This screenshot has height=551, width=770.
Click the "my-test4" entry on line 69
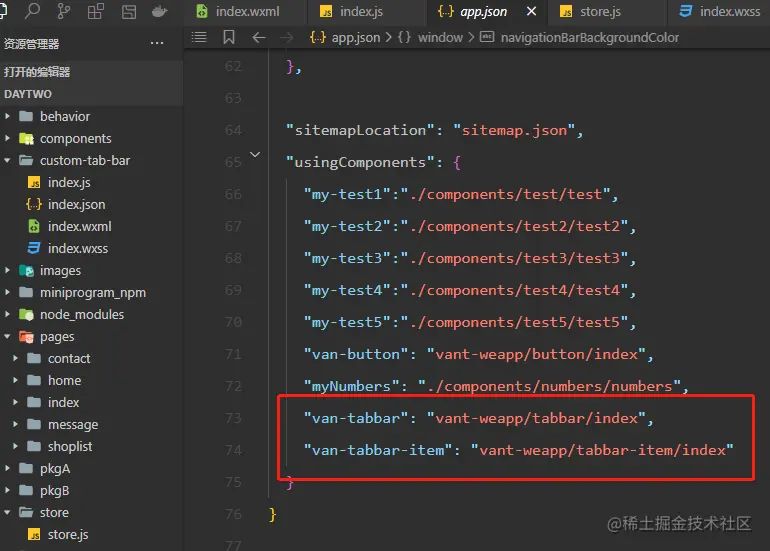pos(469,290)
